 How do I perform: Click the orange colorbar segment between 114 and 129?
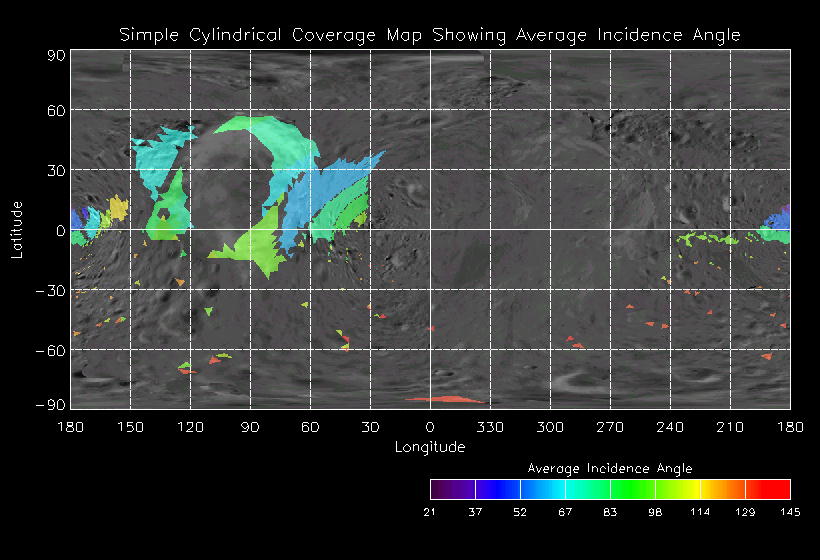pyautogui.click(x=722, y=489)
